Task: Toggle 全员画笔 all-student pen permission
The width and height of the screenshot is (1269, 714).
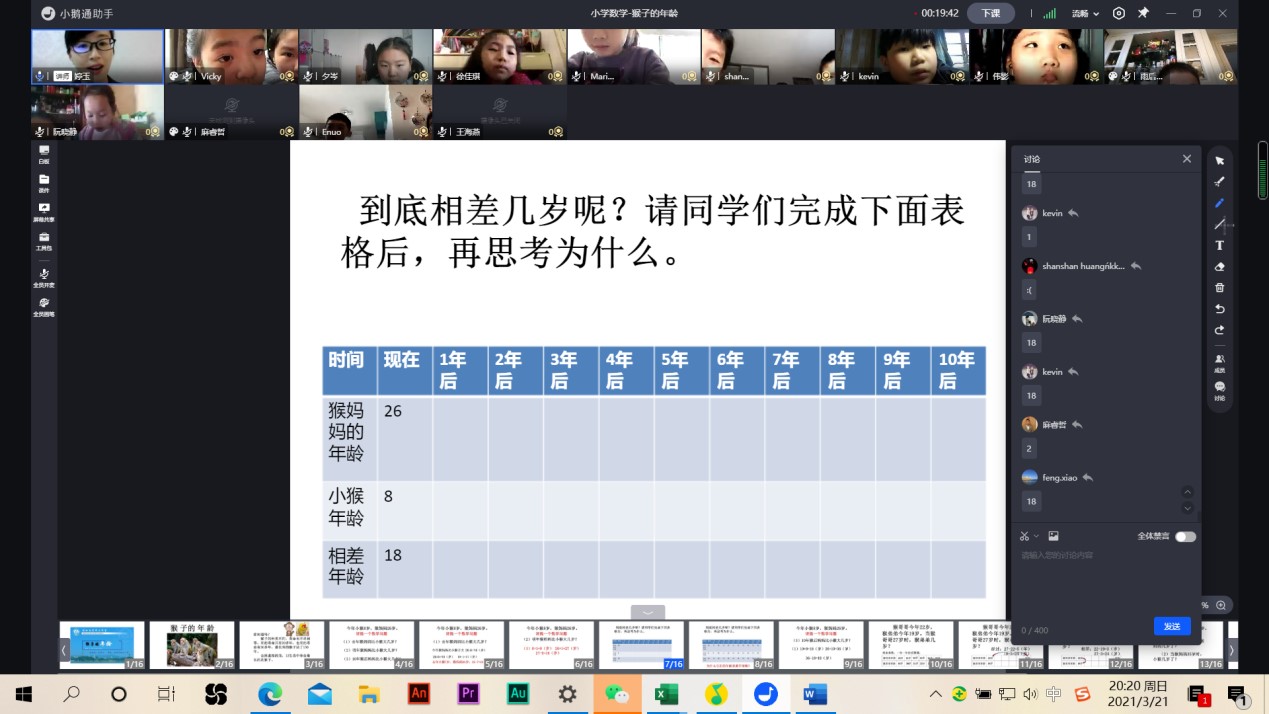Action: 44,306
